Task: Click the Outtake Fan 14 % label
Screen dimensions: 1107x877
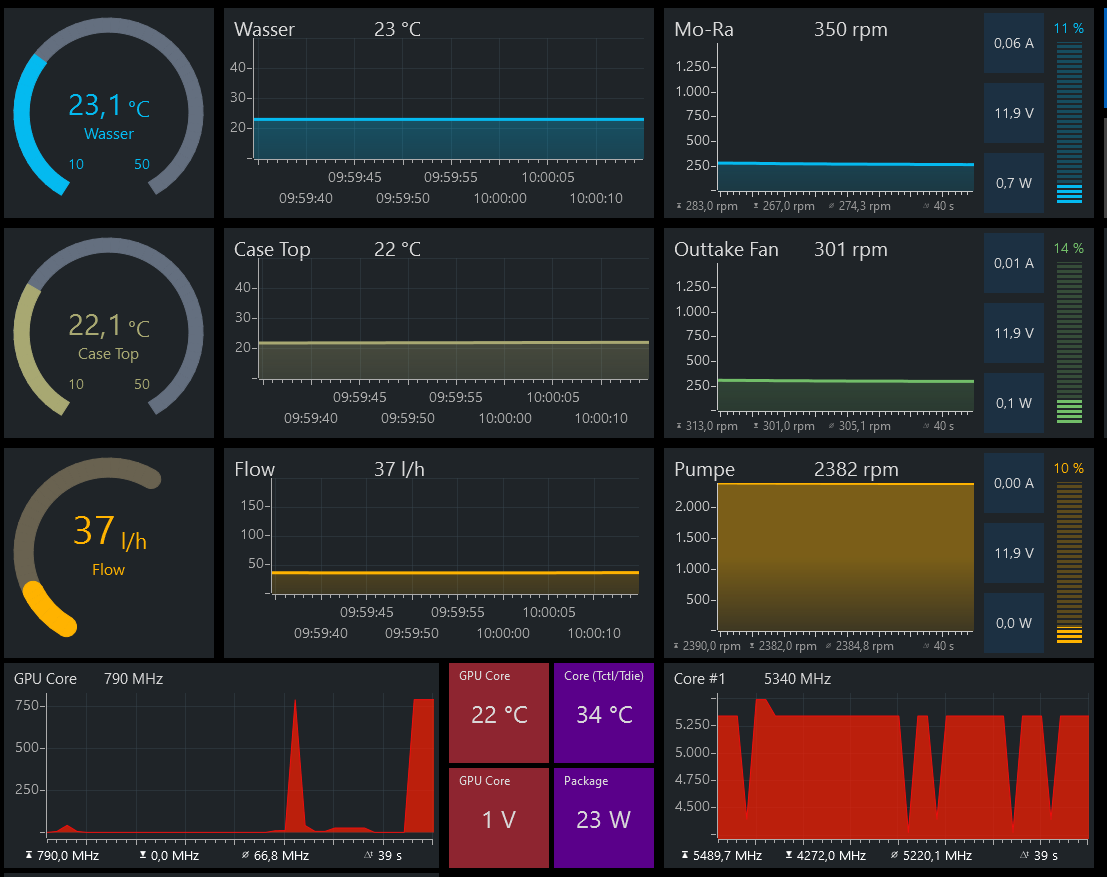Action: (x=1069, y=249)
